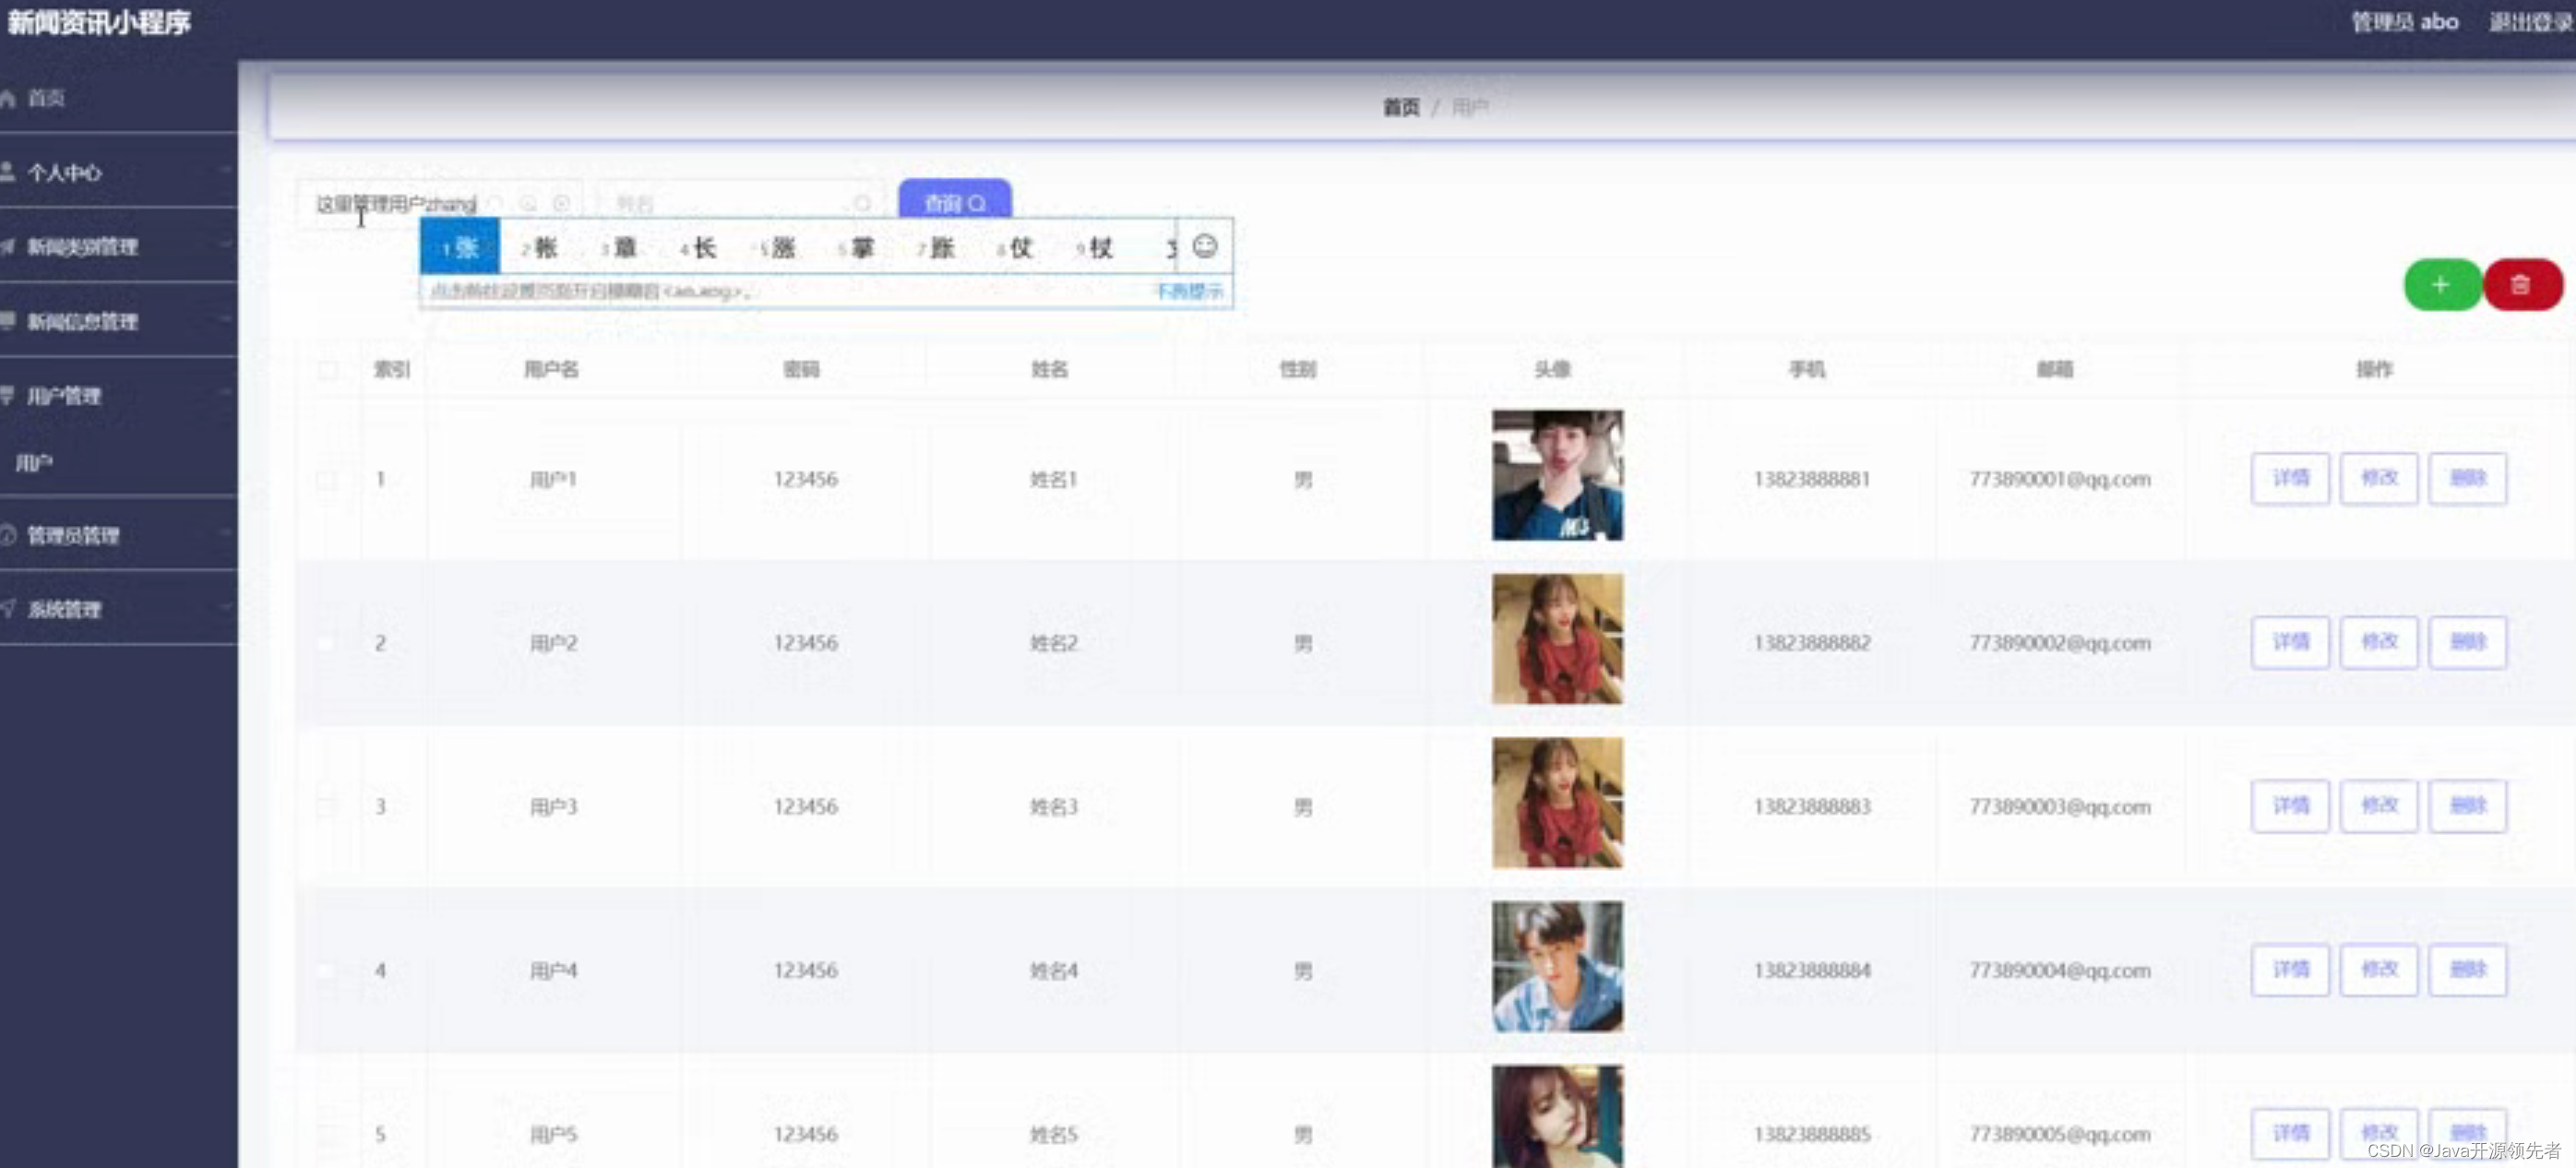Click the icon beside 管理员管理
This screenshot has height=1168, width=2576.
pyautogui.click(x=7, y=535)
